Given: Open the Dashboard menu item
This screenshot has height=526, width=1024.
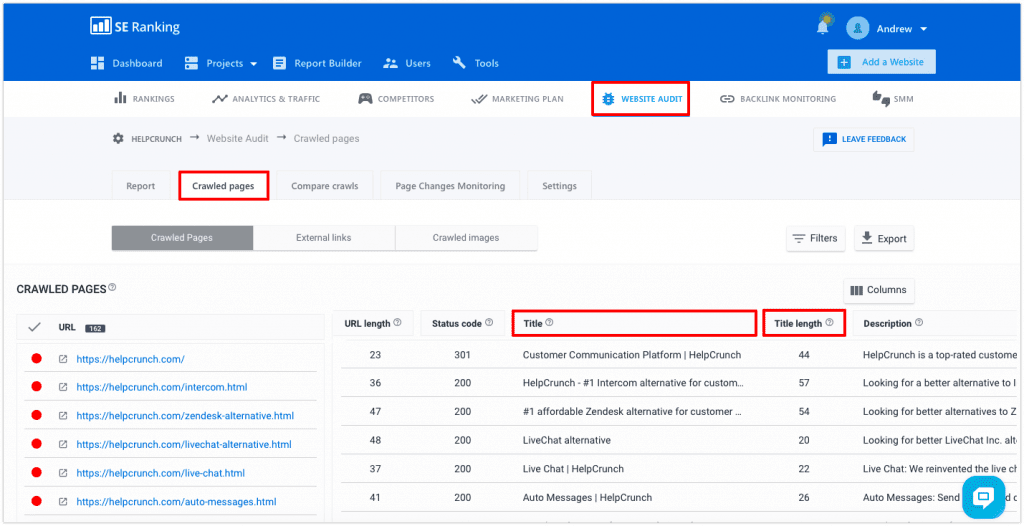Looking at the screenshot, I should pos(127,63).
